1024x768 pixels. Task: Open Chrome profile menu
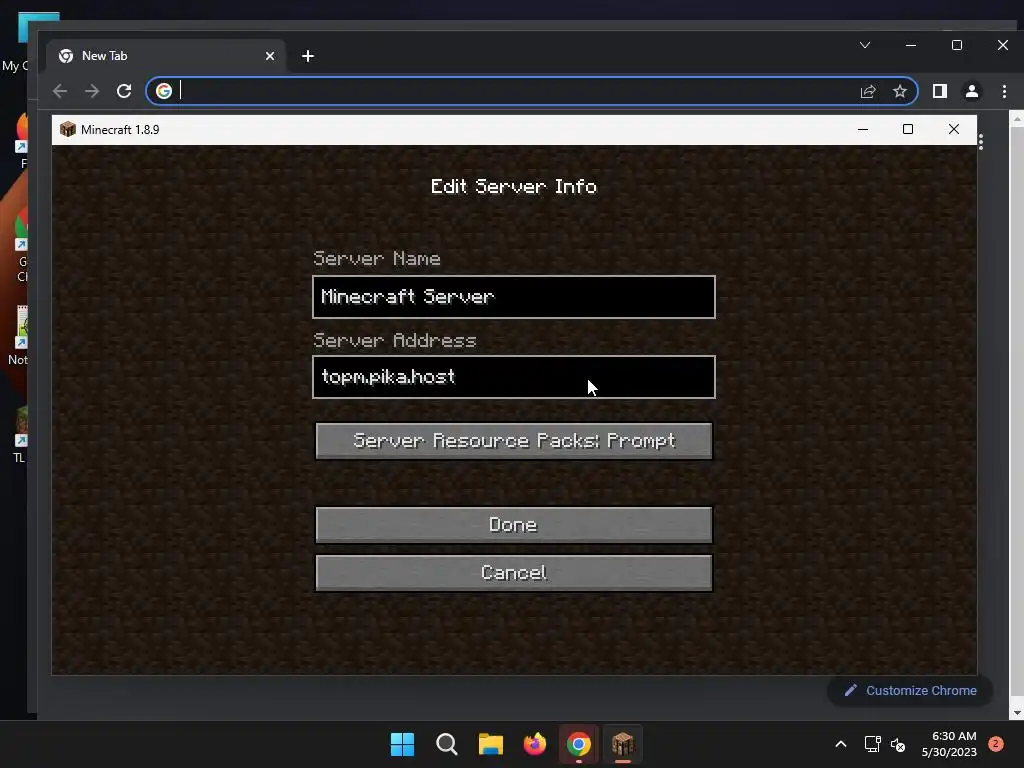[x=972, y=91]
